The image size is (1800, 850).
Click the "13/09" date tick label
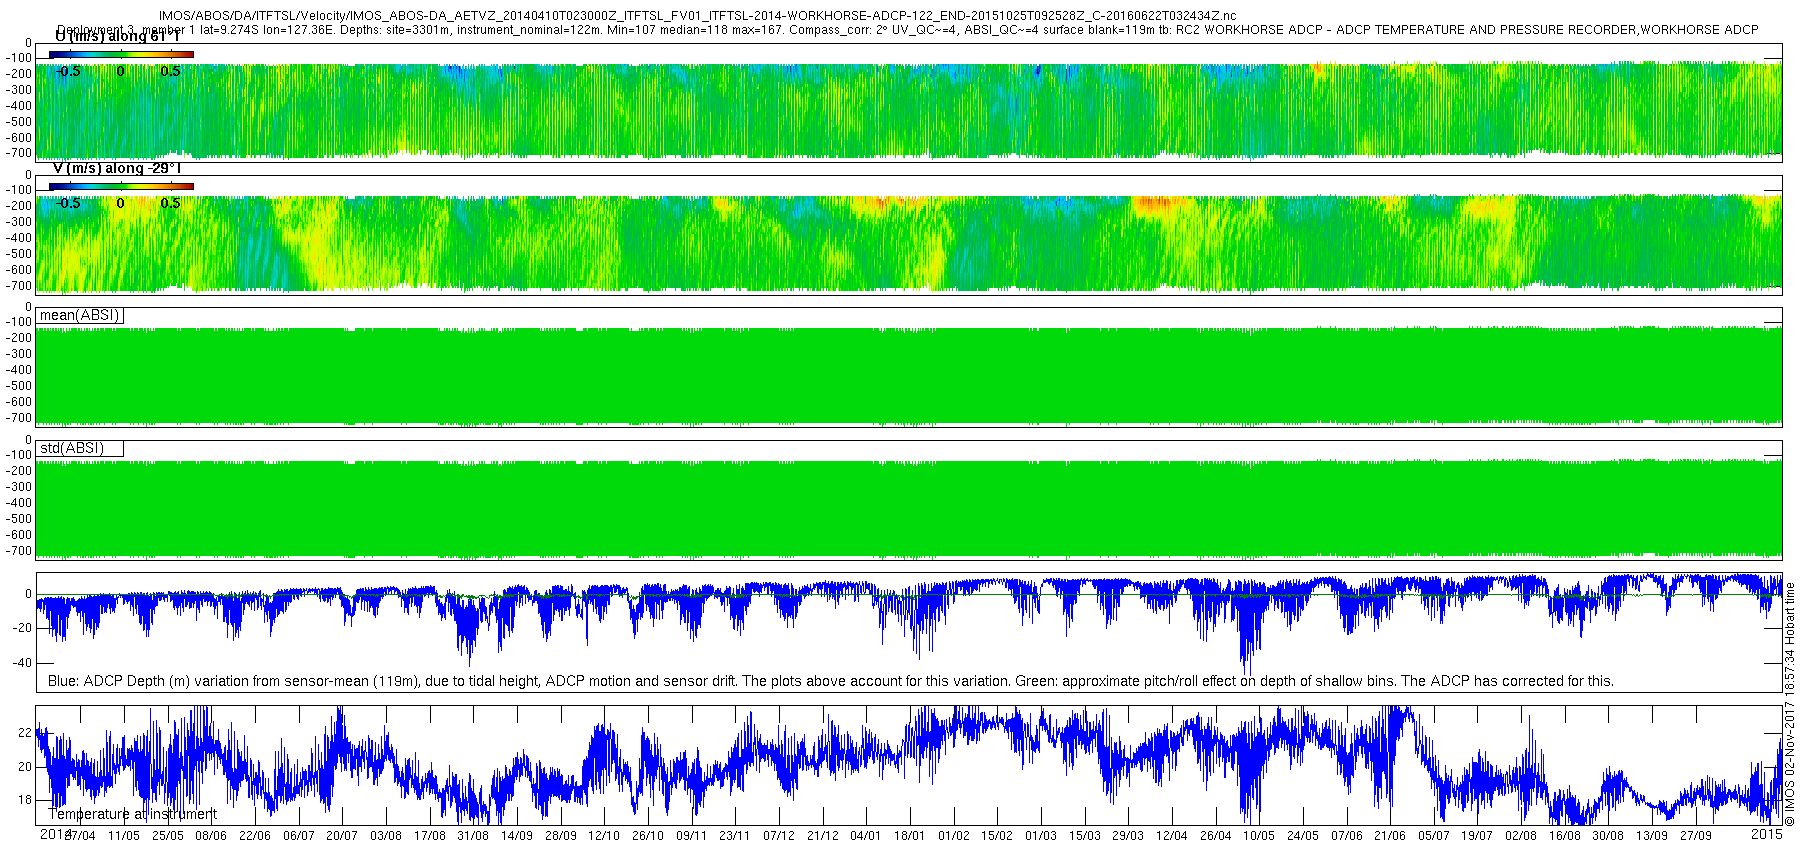point(1652,836)
